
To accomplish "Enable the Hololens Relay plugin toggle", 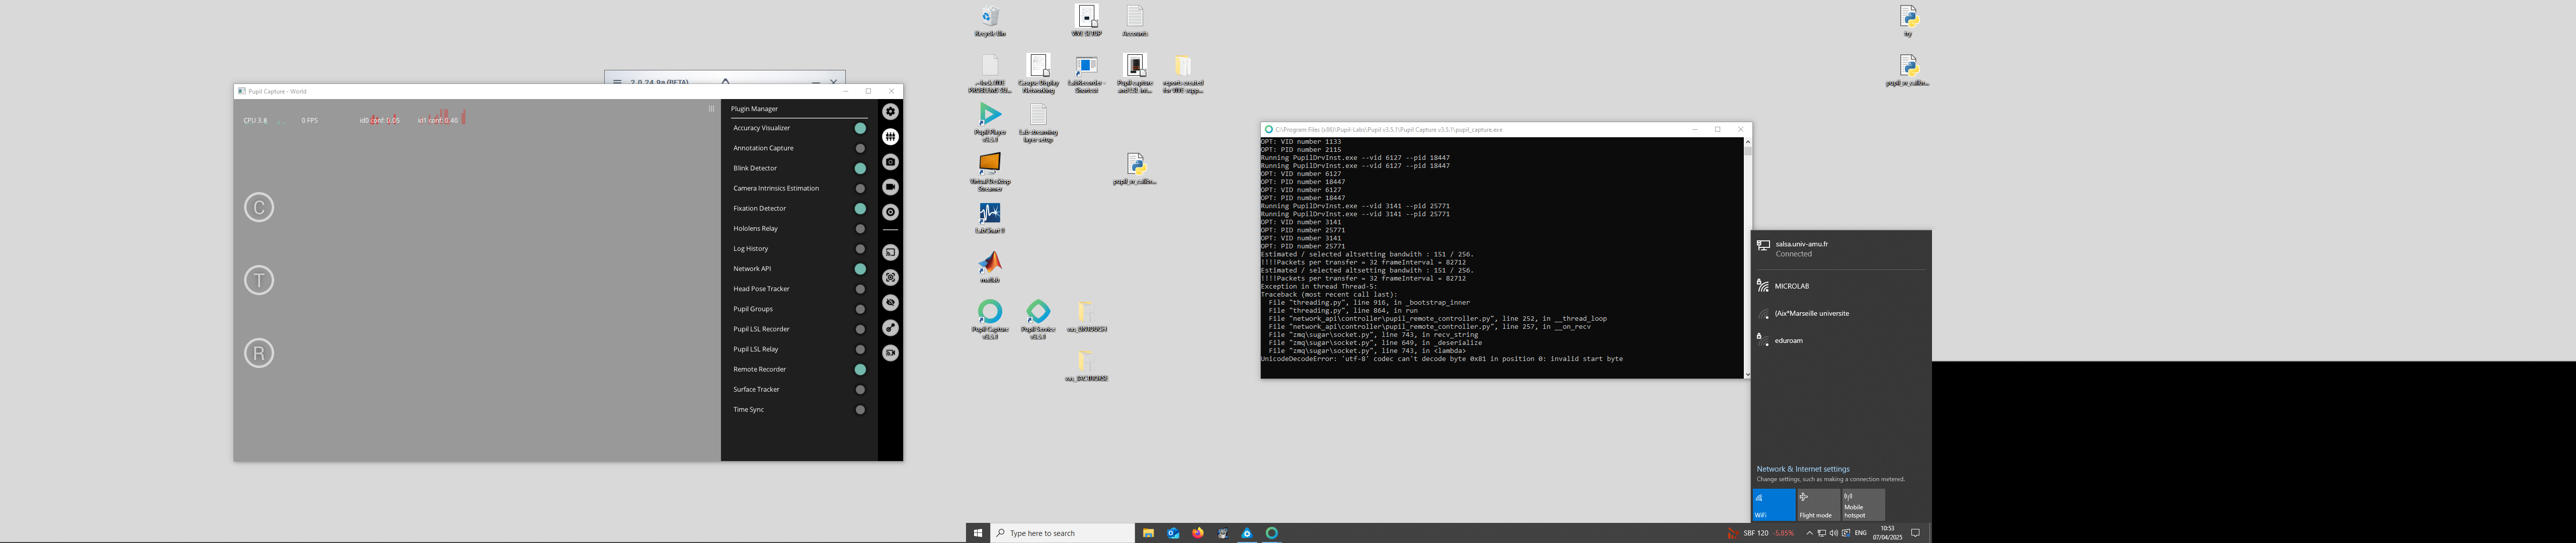I will 859,228.
